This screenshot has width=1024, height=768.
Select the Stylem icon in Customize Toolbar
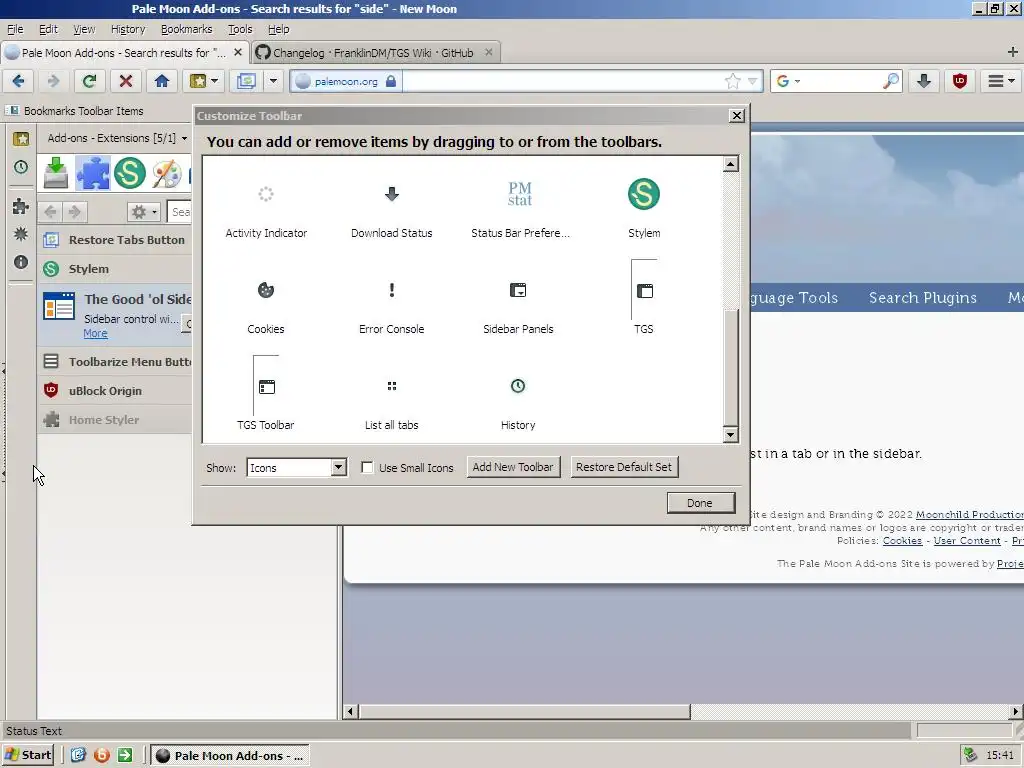click(644, 194)
